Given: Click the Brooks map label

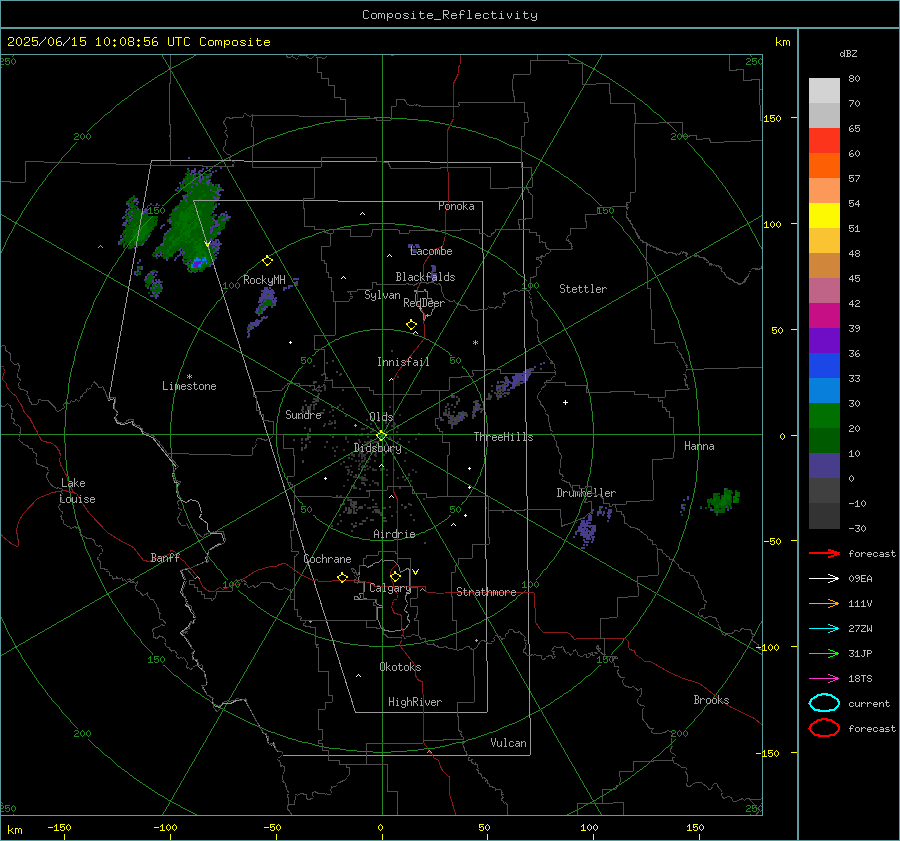Looking at the screenshot, I should point(711,700).
